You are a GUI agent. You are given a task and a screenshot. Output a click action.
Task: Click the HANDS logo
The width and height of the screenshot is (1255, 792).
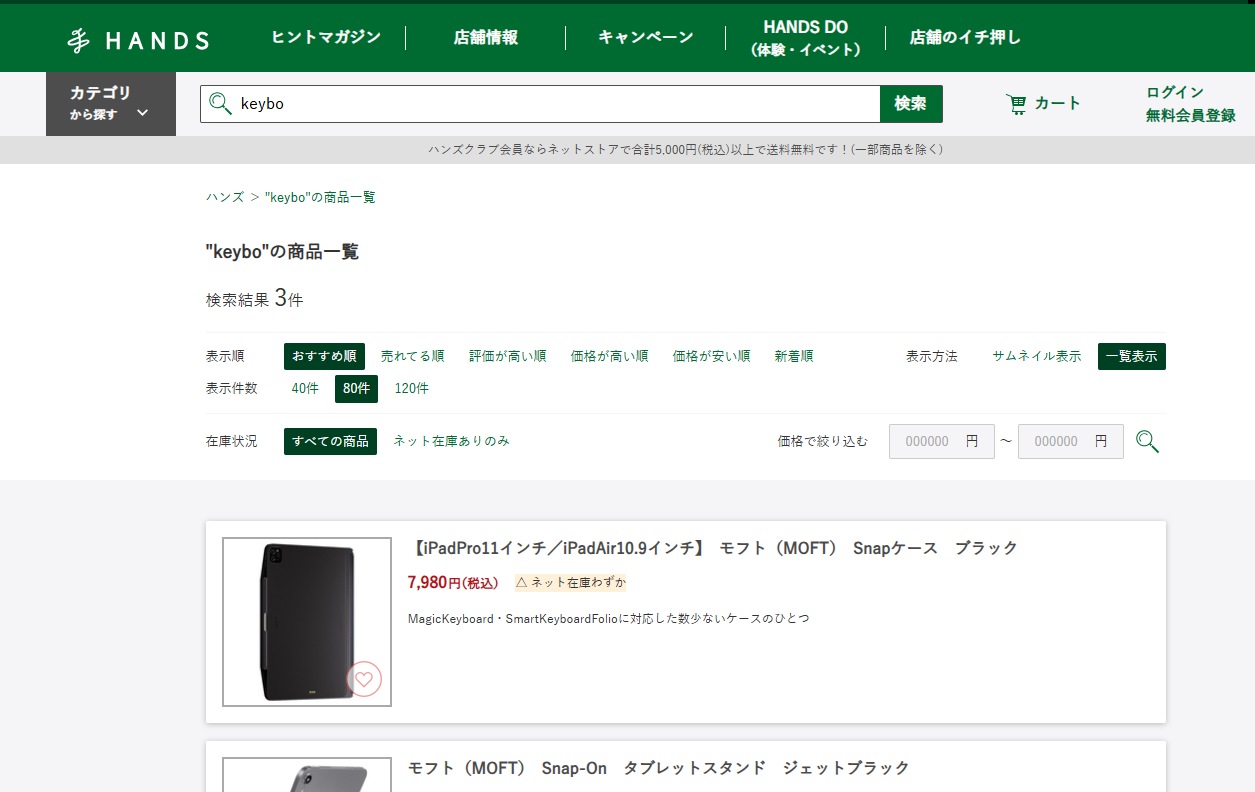tap(138, 40)
